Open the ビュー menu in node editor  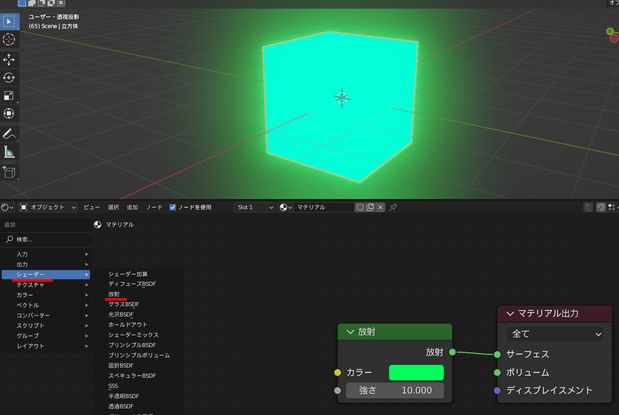[92, 207]
